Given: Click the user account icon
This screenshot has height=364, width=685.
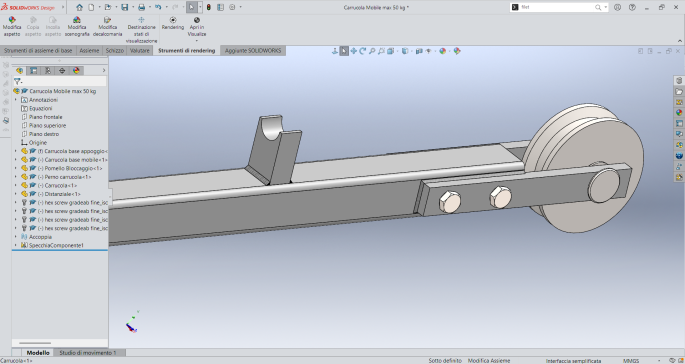Looking at the screenshot, I should tap(617, 7).
